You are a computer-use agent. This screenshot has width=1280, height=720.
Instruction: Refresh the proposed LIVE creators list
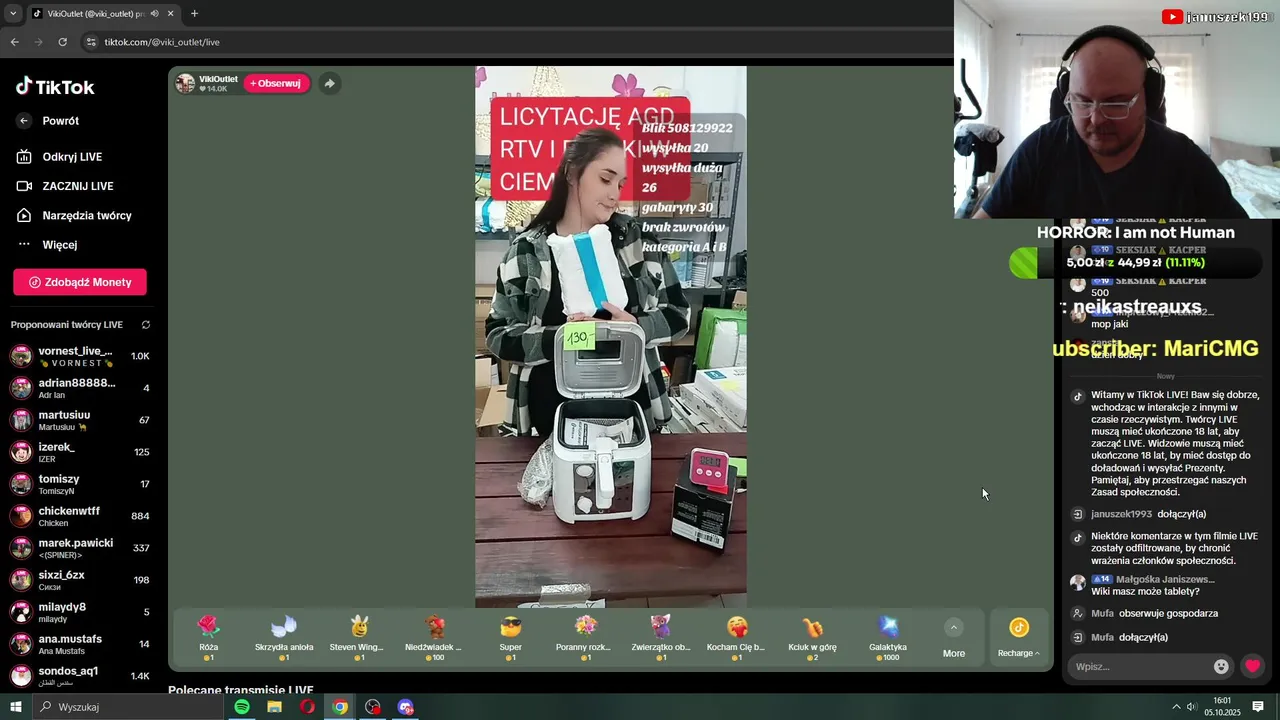[x=146, y=325]
